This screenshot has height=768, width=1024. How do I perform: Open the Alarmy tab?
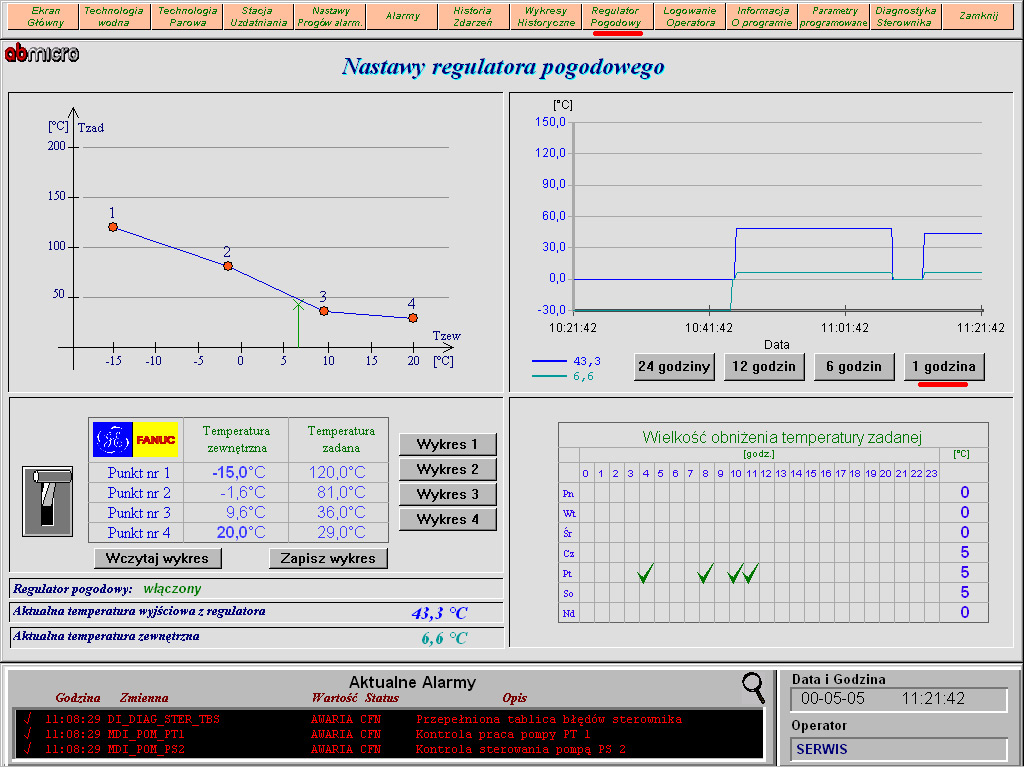tap(402, 16)
